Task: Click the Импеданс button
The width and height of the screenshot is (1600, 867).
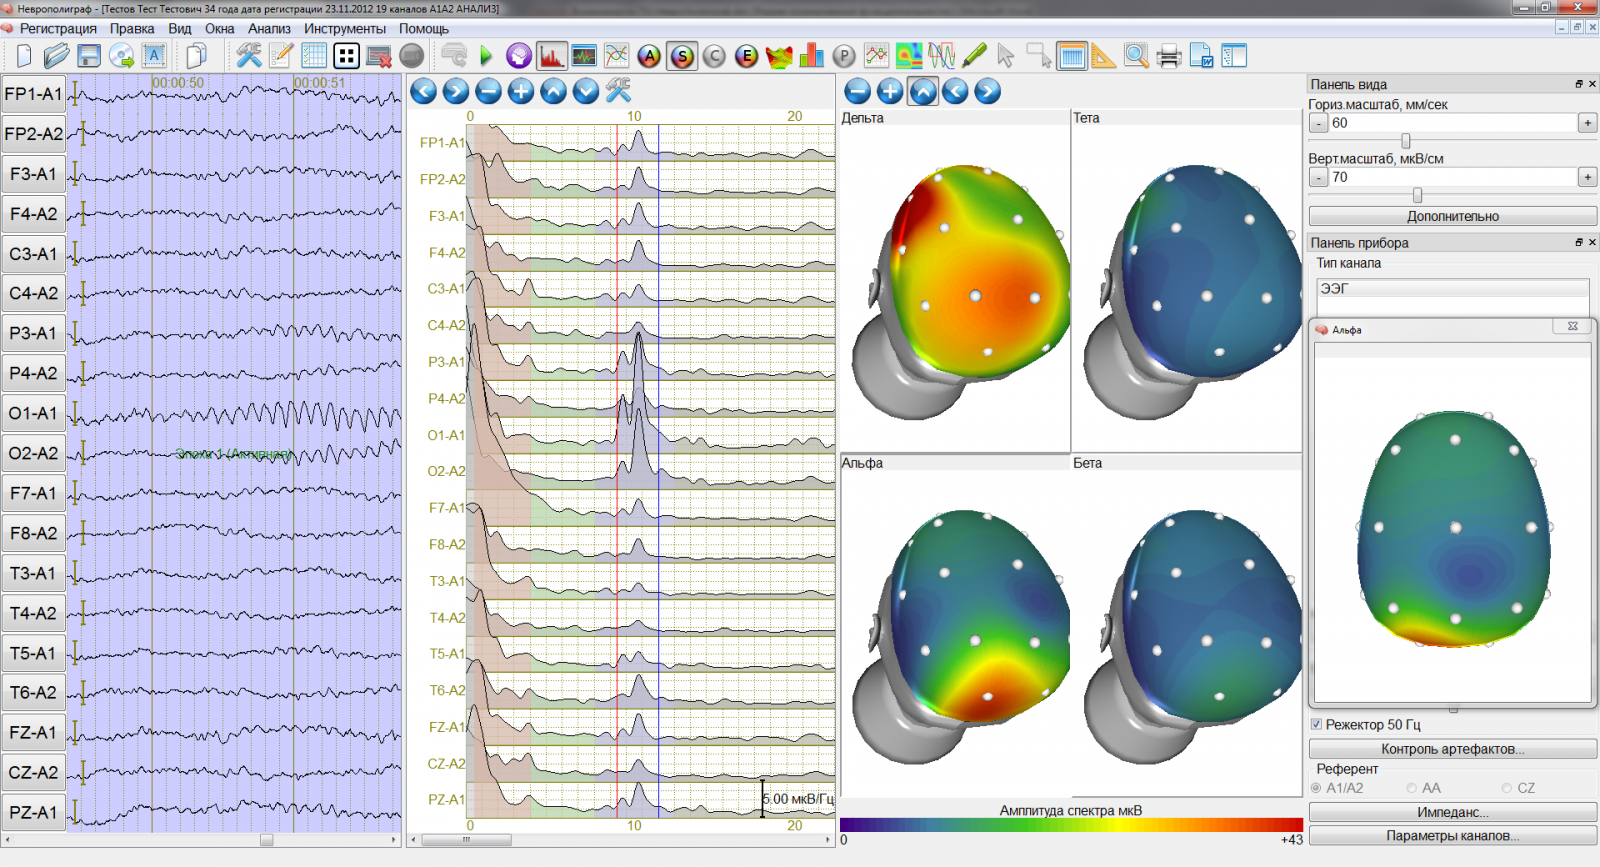Action: 1452,812
